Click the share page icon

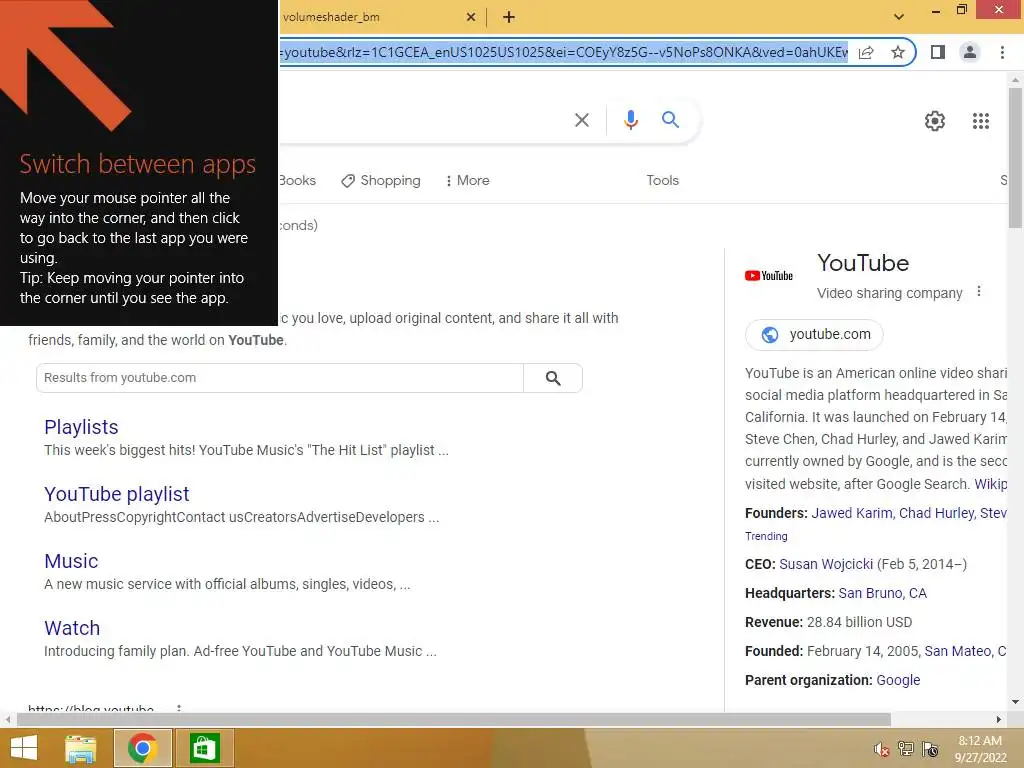[x=866, y=52]
